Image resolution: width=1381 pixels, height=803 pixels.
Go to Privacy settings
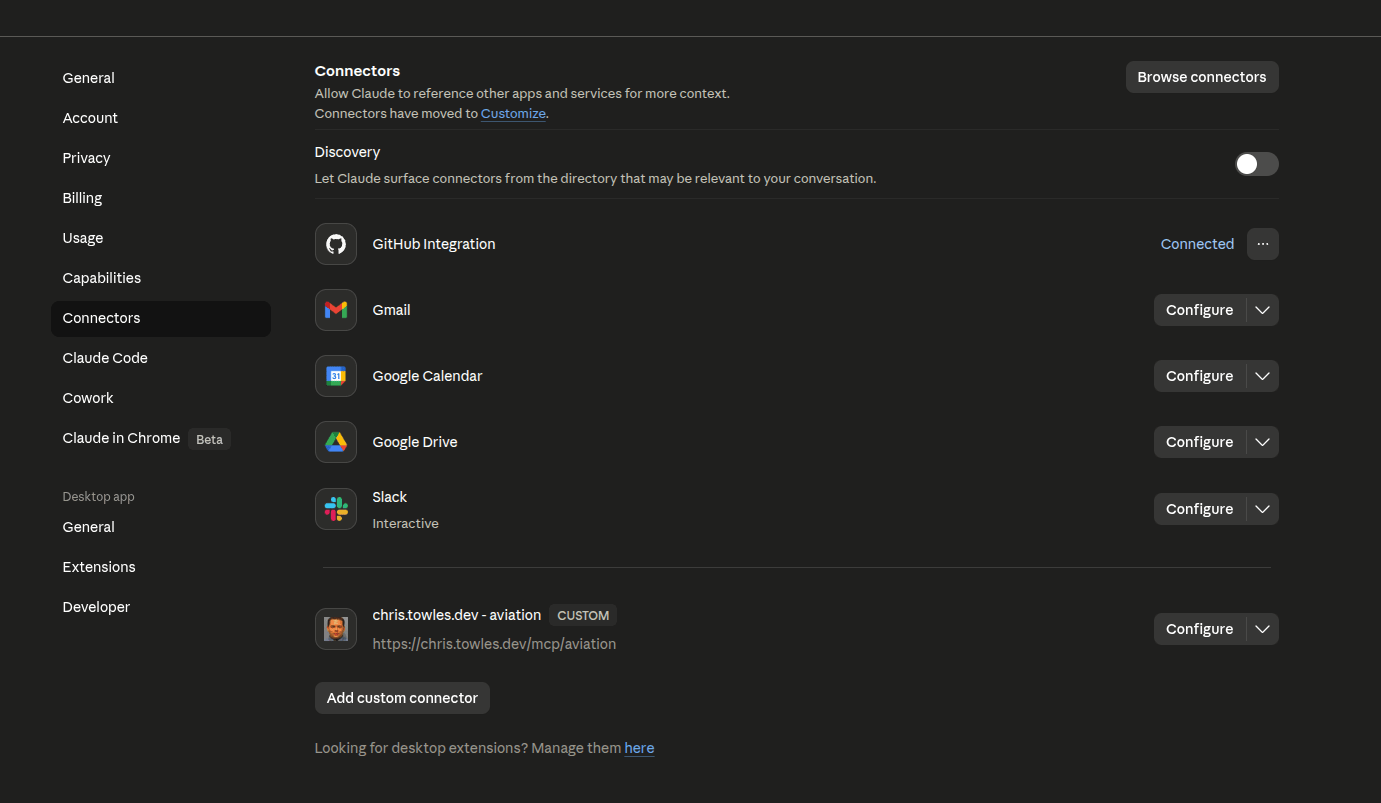click(x=161, y=158)
